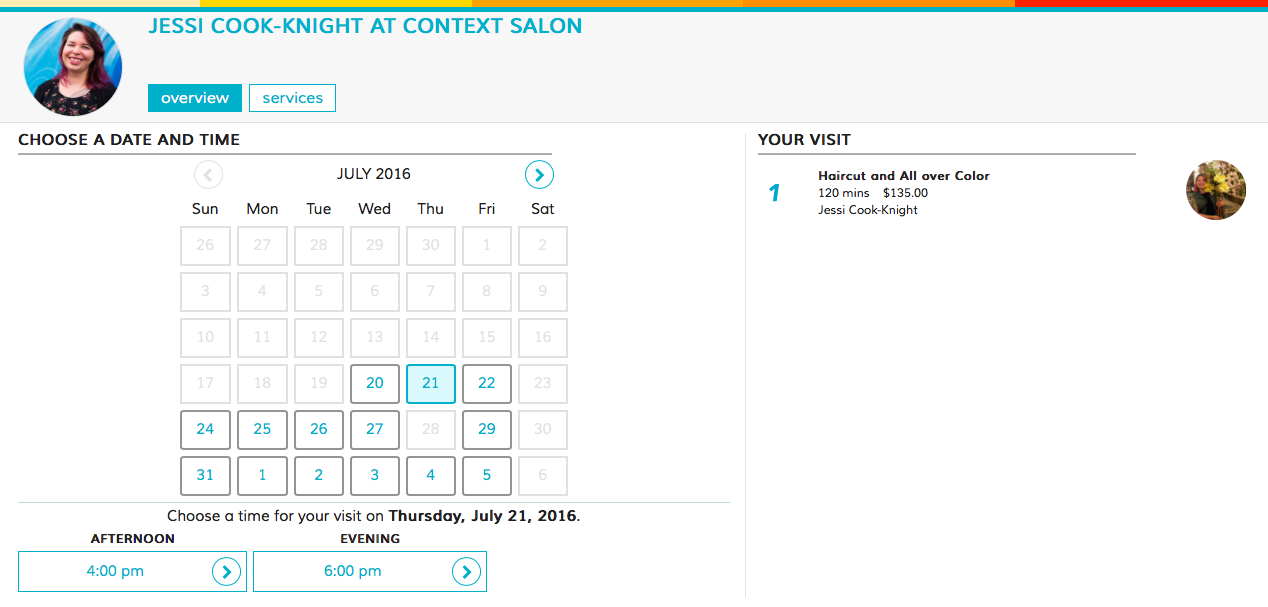Image resolution: width=1268 pixels, height=607 pixels.
Task: Click the Haircut and All over Color service
Action: click(904, 176)
